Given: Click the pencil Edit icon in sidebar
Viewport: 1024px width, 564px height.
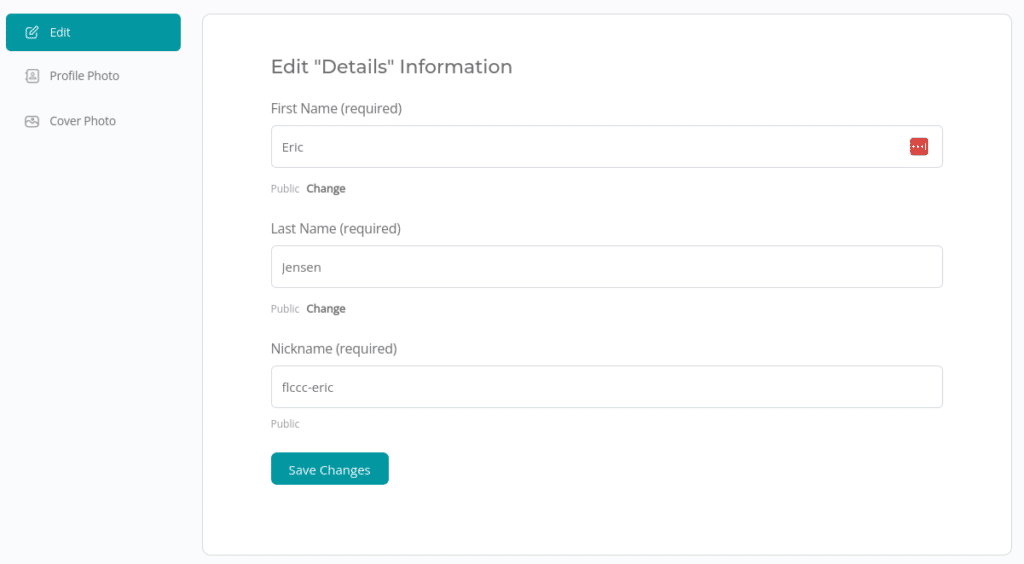Looking at the screenshot, I should 32,32.
